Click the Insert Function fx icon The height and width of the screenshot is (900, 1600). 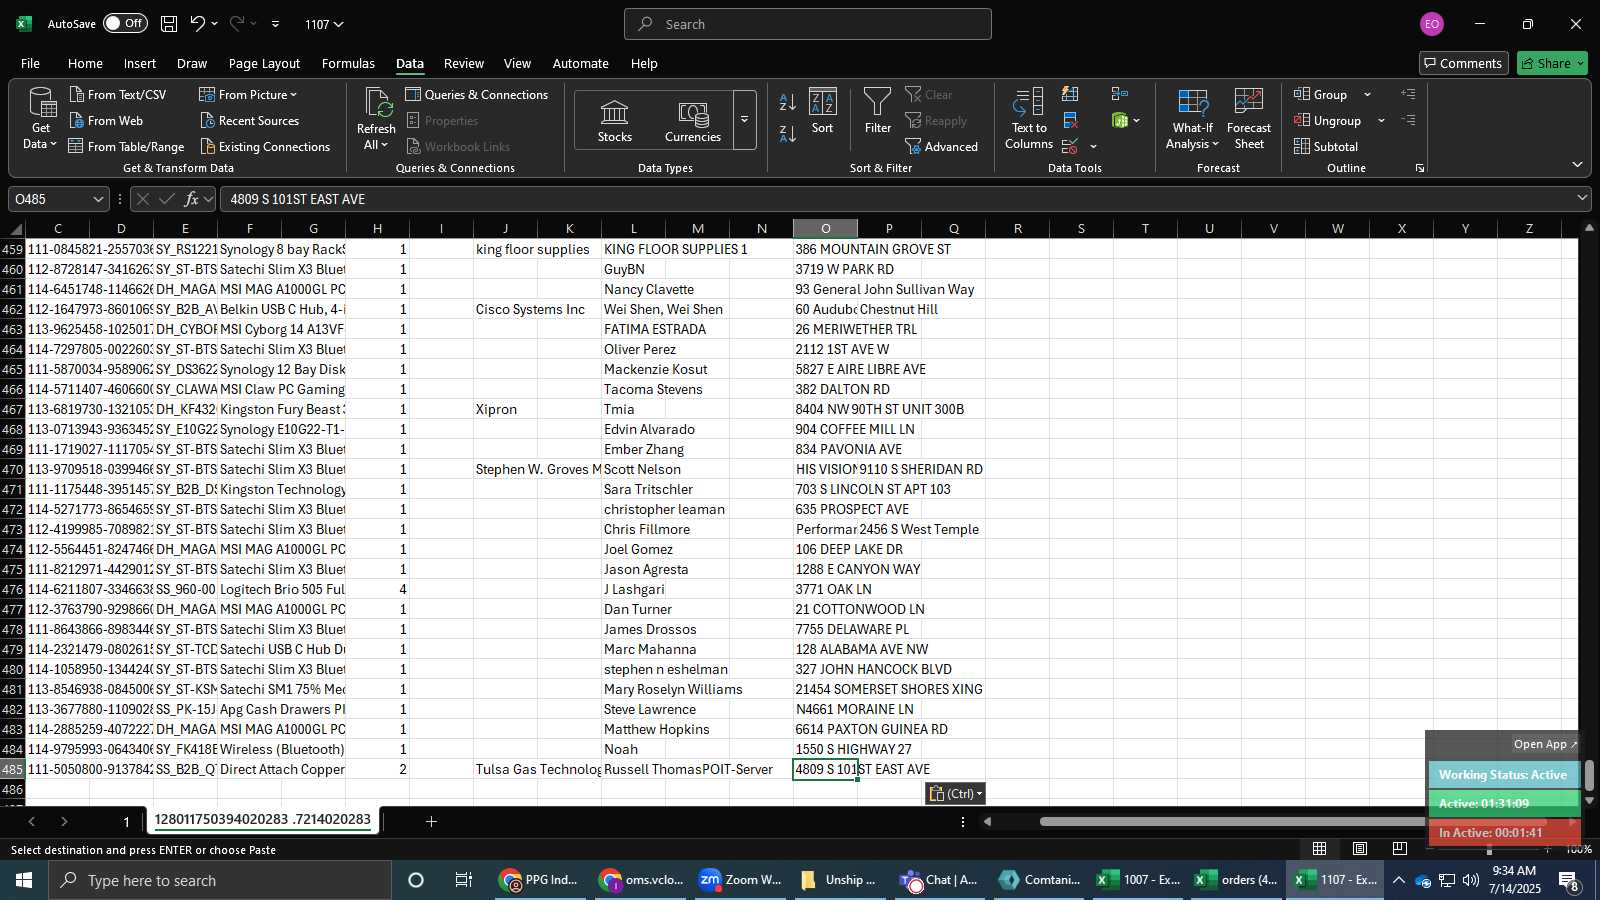[x=192, y=199]
